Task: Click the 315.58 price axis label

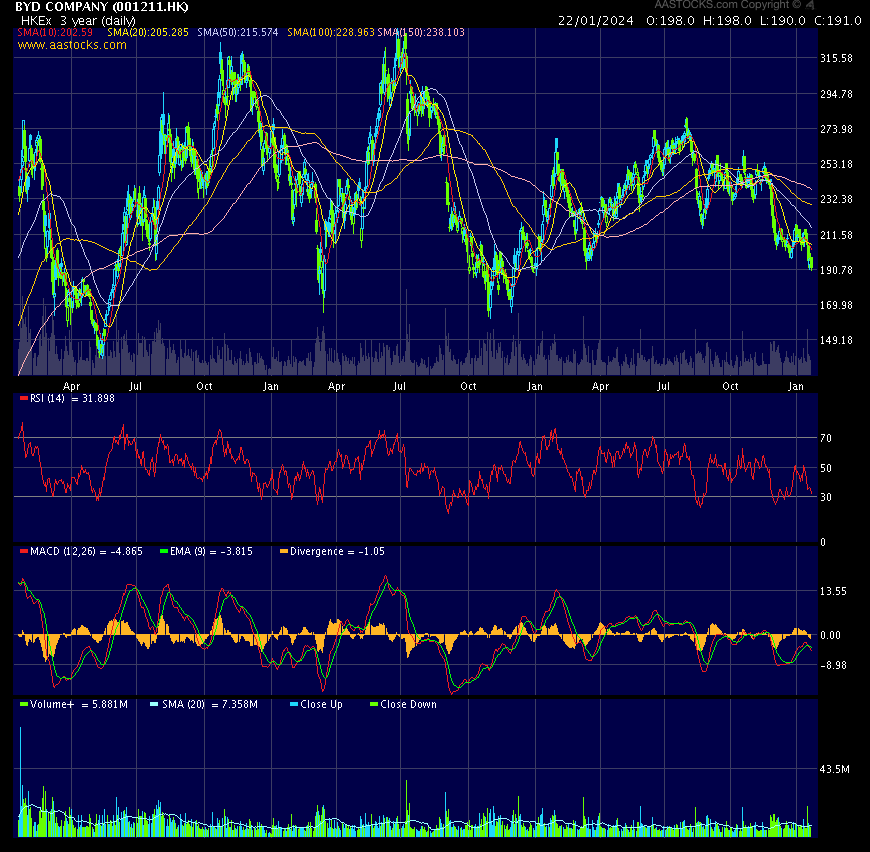Action: 836,58
